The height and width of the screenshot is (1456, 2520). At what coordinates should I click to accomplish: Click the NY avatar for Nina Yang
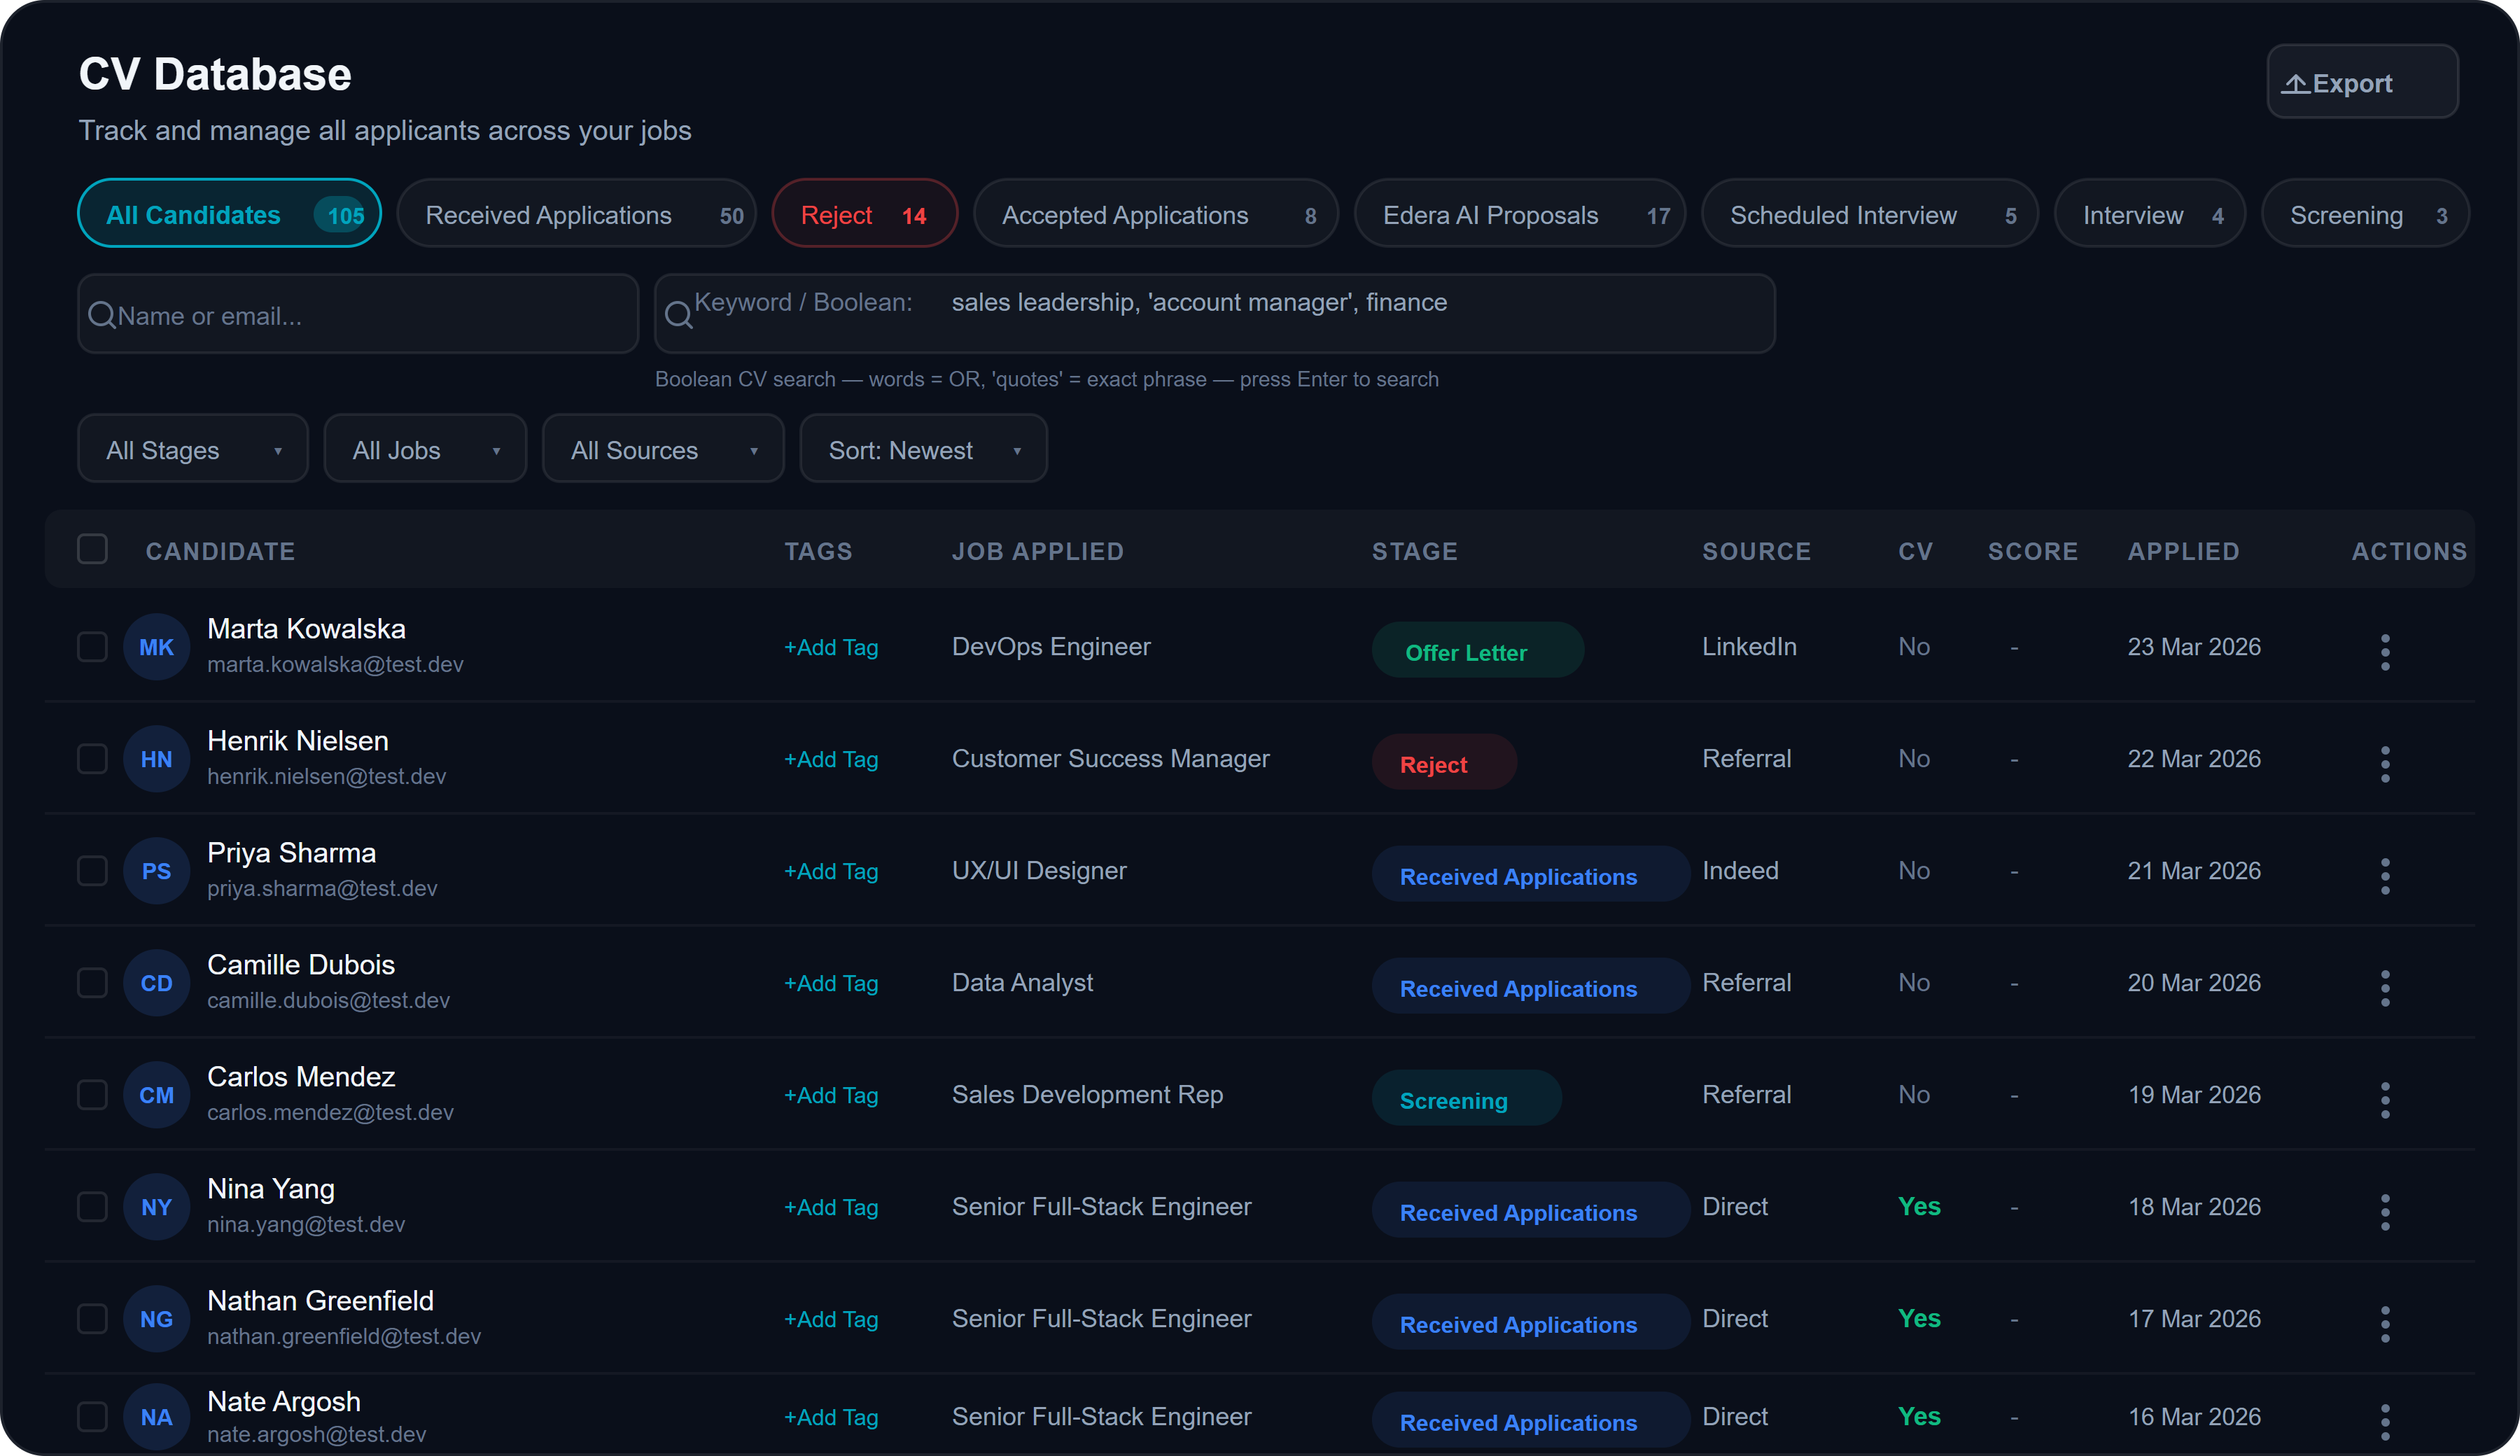coord(156,1207)
